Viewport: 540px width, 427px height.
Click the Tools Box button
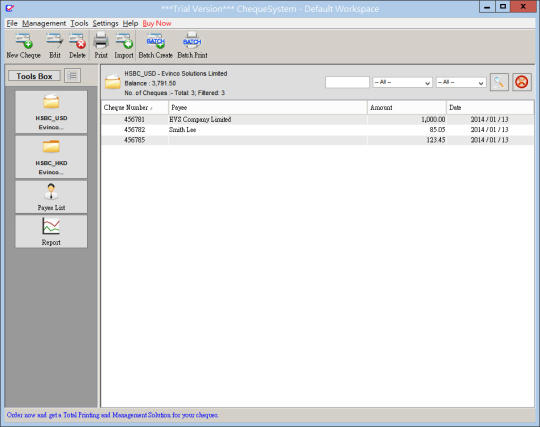34,76
